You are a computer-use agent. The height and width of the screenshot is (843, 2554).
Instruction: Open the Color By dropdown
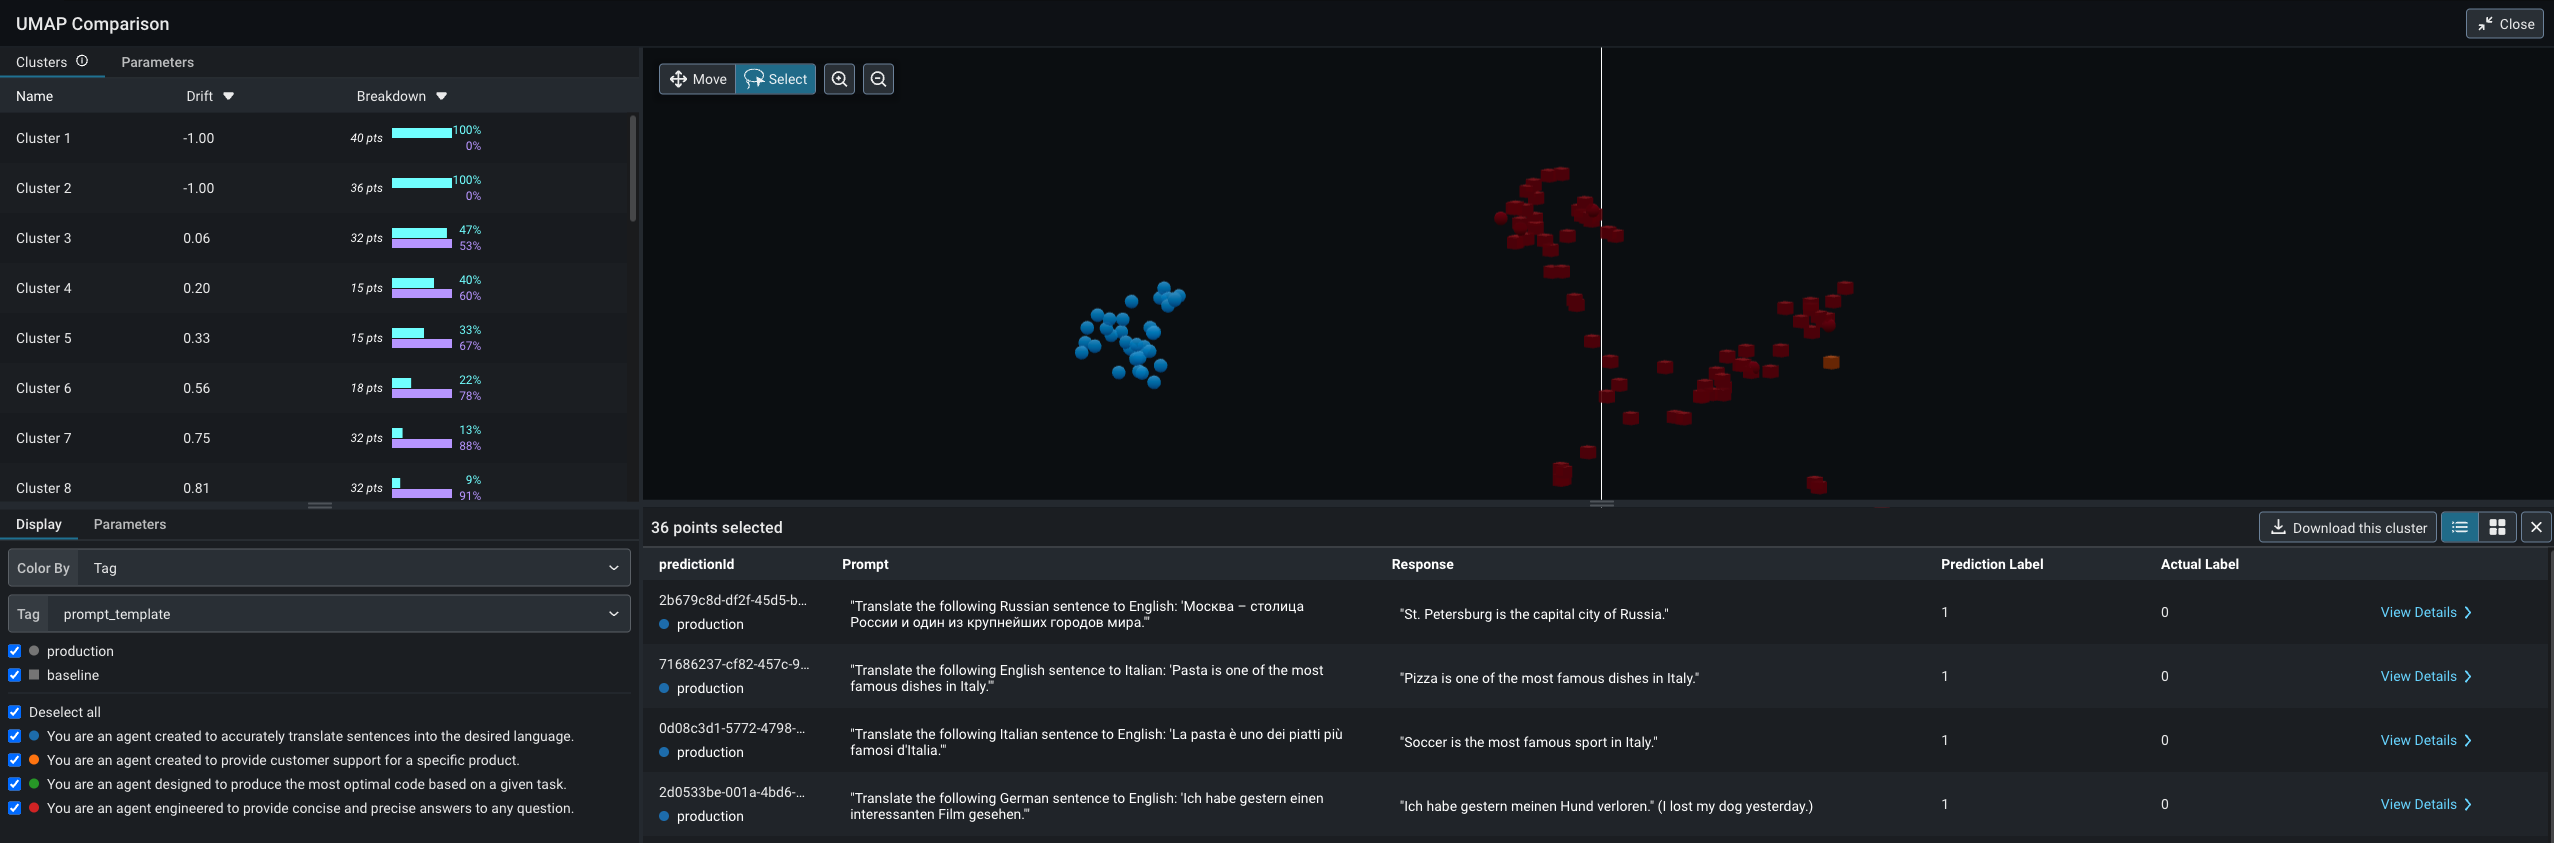coord(319,568)
